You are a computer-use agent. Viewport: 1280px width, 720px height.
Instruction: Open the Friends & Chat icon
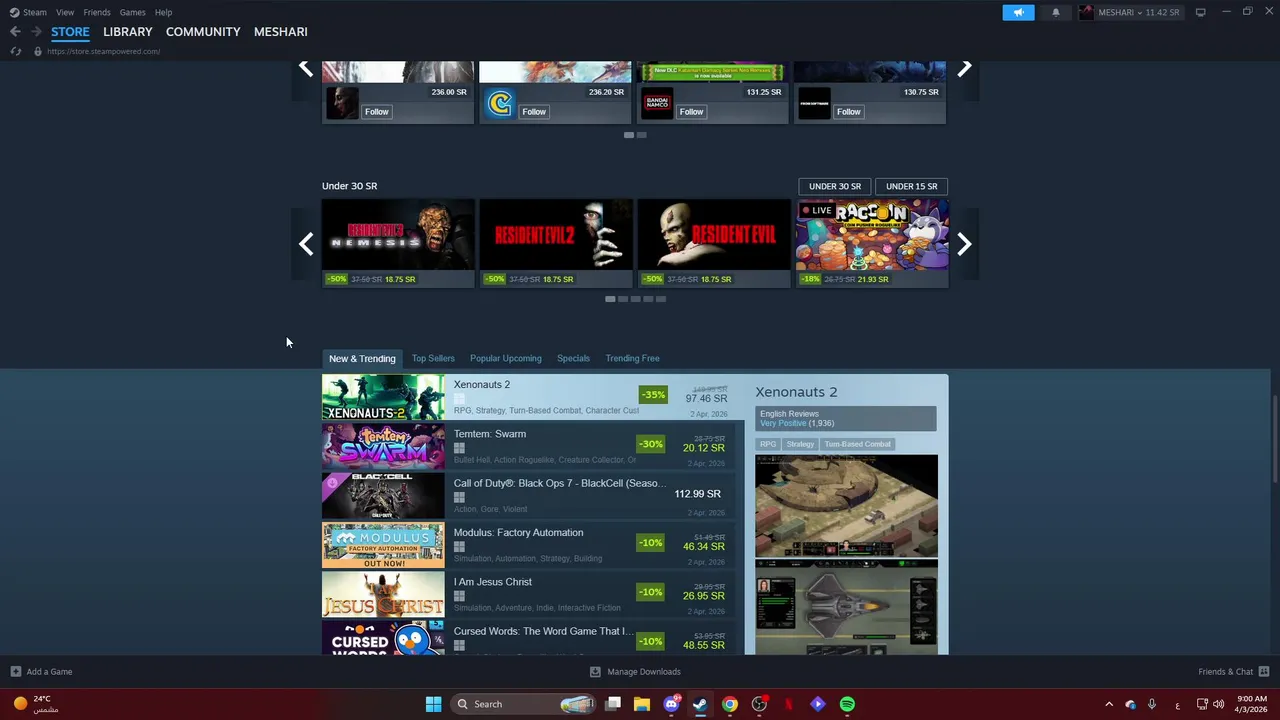tap(1264, 672)
